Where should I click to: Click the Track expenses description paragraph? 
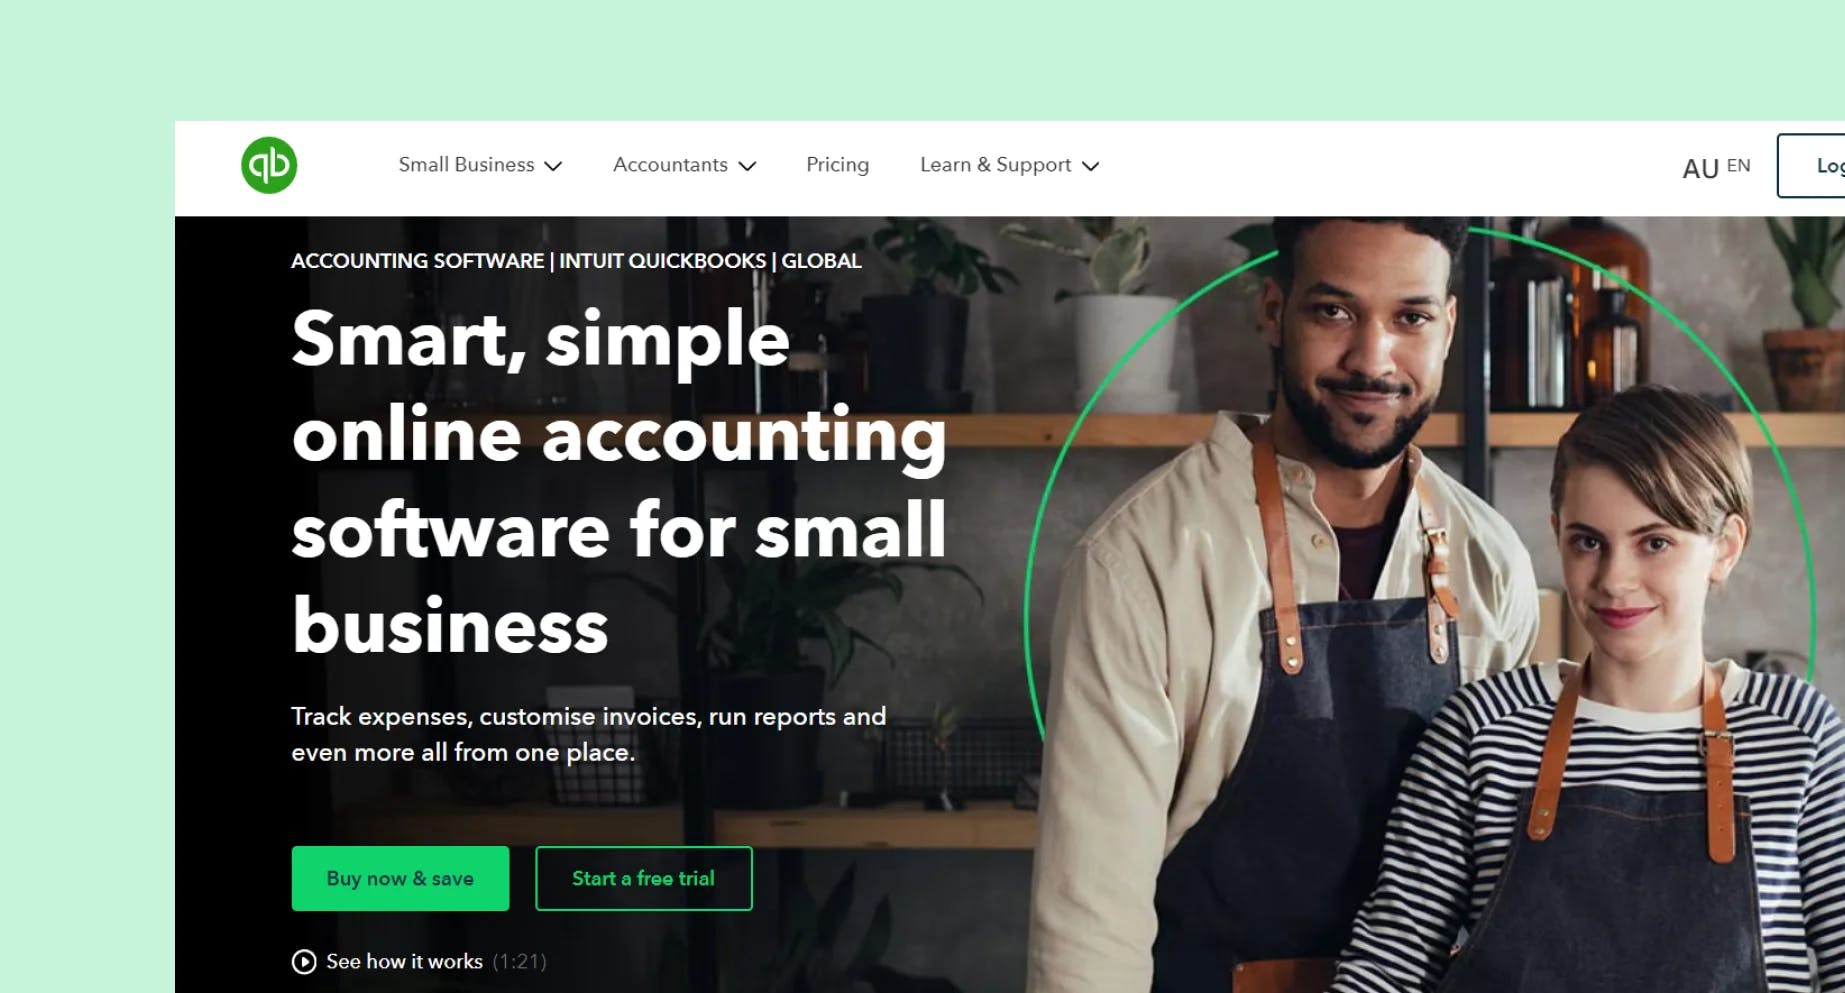(589, 734)
